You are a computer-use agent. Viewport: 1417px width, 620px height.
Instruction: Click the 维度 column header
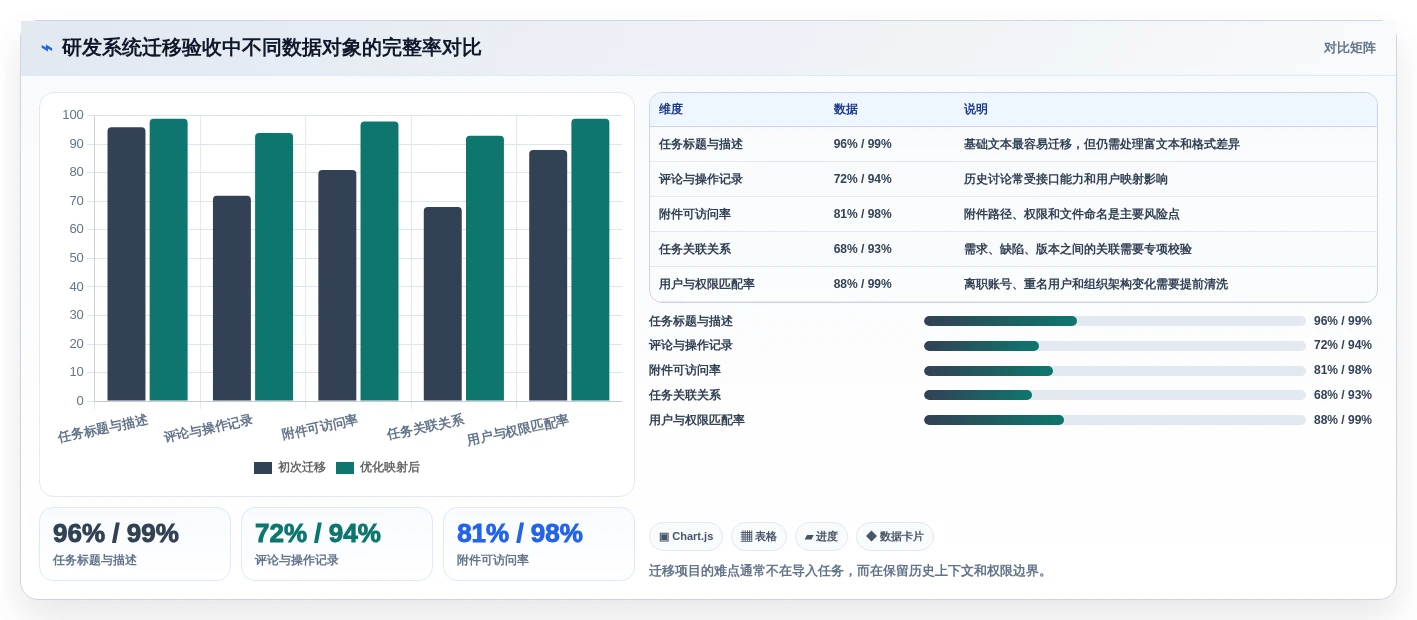(671, 110)
